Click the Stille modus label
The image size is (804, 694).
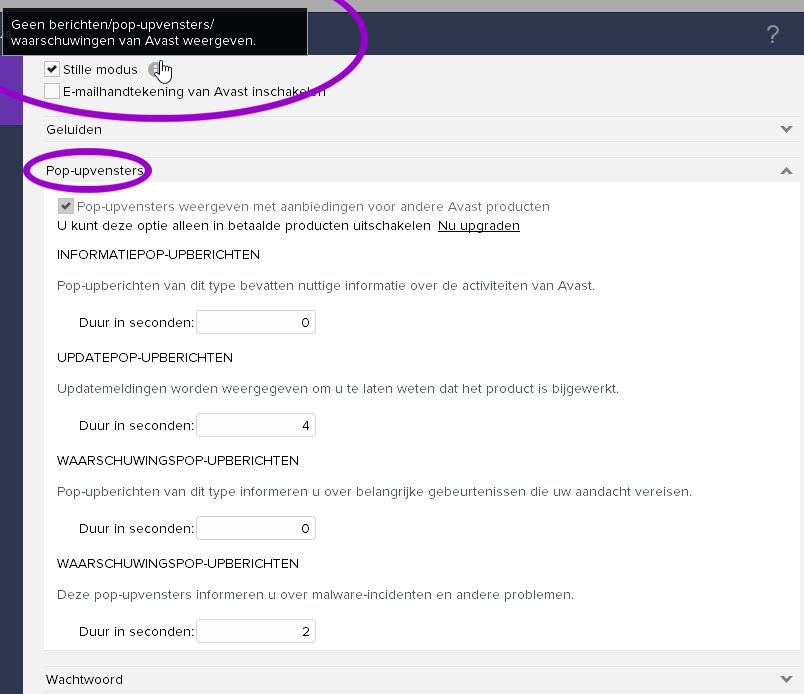point(100,69)
